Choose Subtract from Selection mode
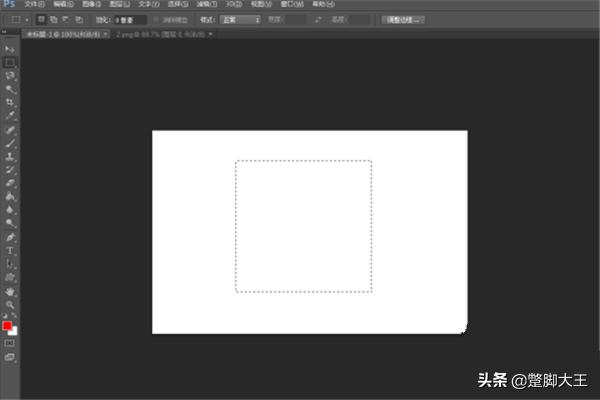This screenshot has height=400, width=600. point(66,20)
